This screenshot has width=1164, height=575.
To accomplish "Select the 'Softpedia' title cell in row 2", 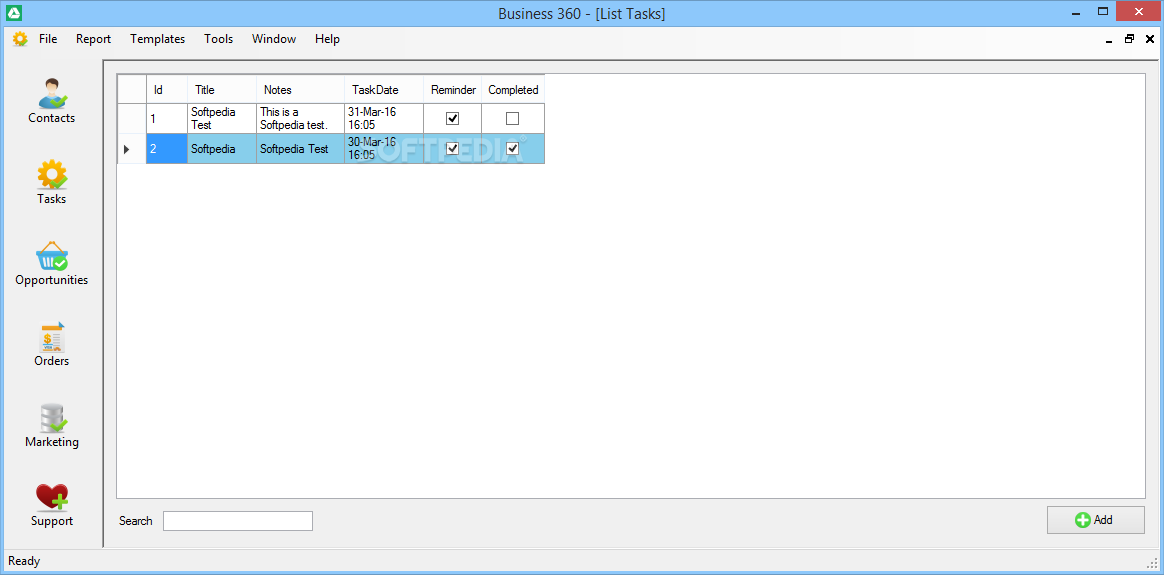I will (222, 149).
